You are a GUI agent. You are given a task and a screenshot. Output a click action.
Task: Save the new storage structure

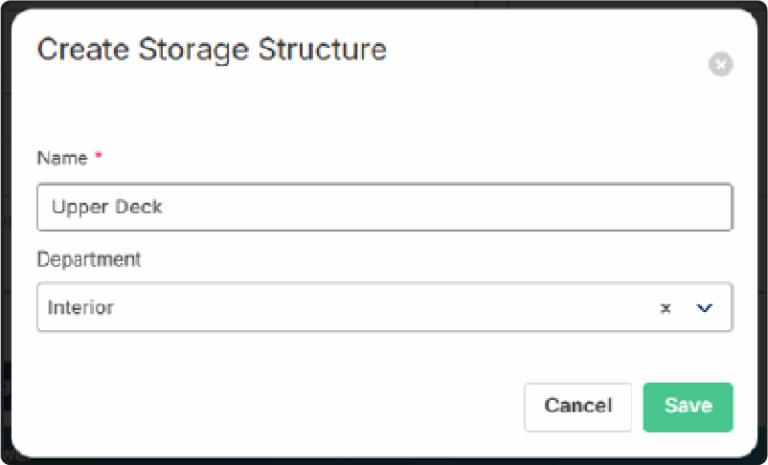coord(688,407)
